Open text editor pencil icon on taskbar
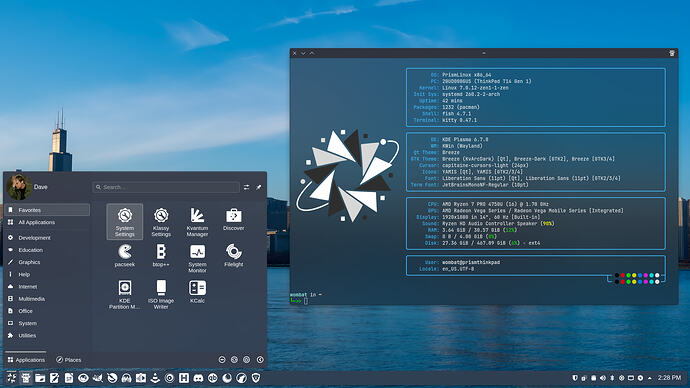This screenshot has height=388, width=690. (x=55, y=378)
